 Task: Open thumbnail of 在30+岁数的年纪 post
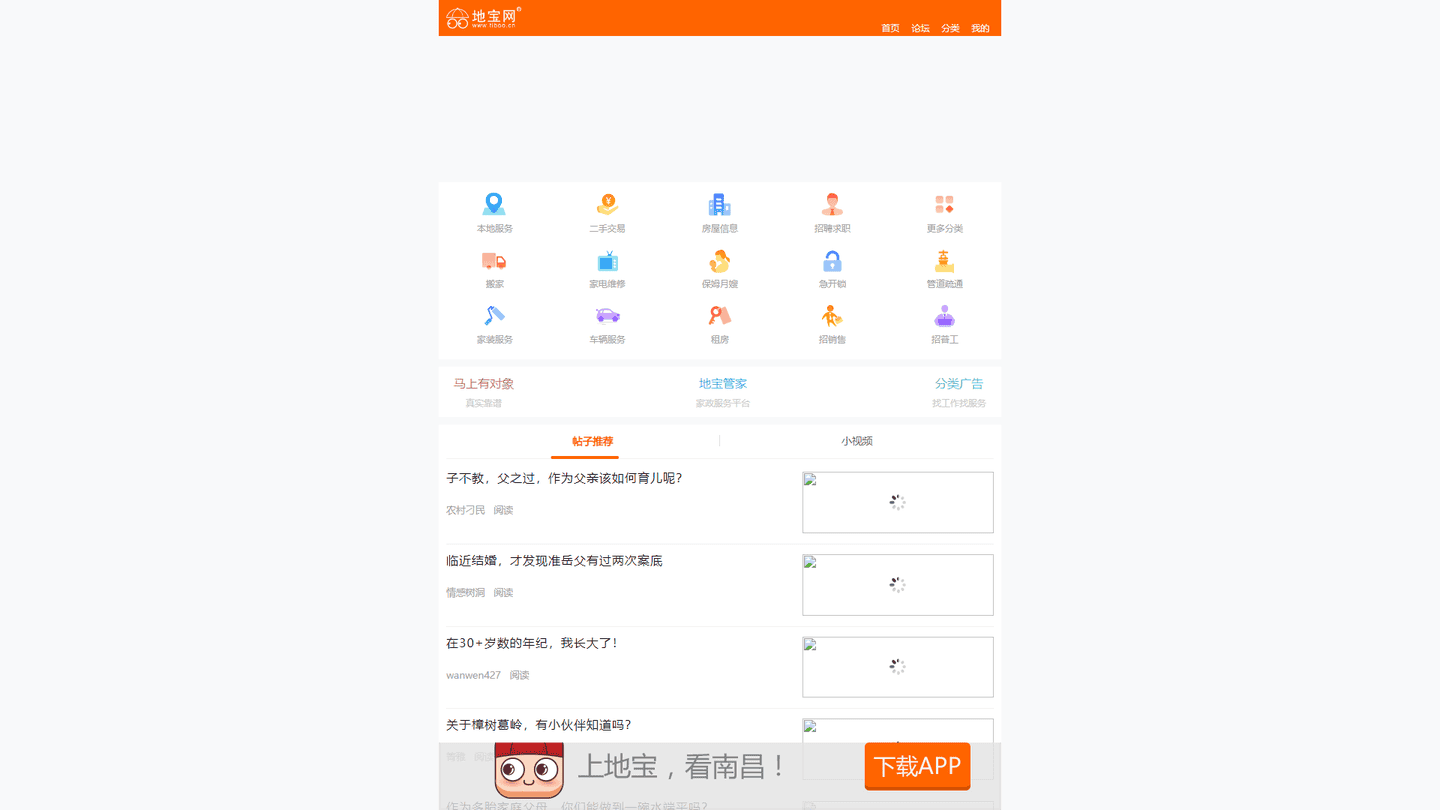(898, 667)
